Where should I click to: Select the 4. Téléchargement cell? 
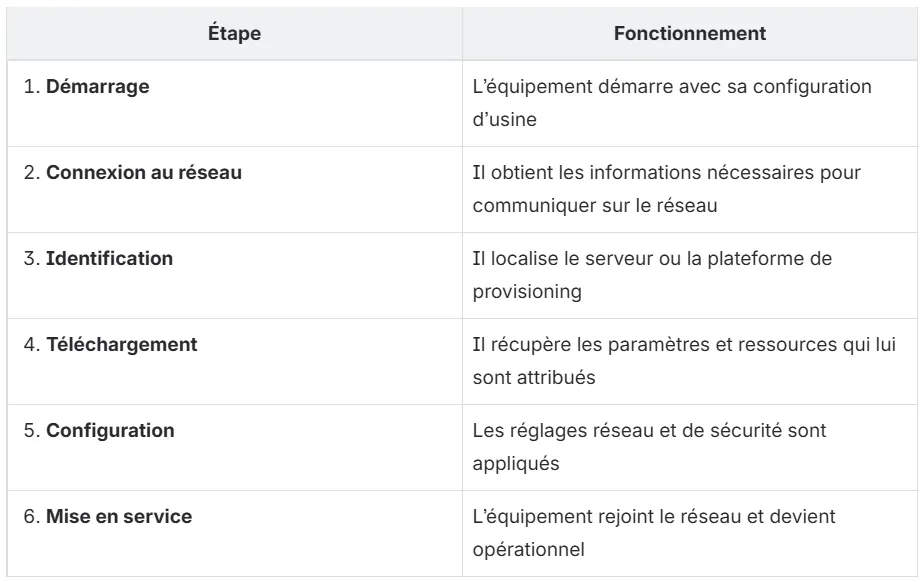click(235, 361)
